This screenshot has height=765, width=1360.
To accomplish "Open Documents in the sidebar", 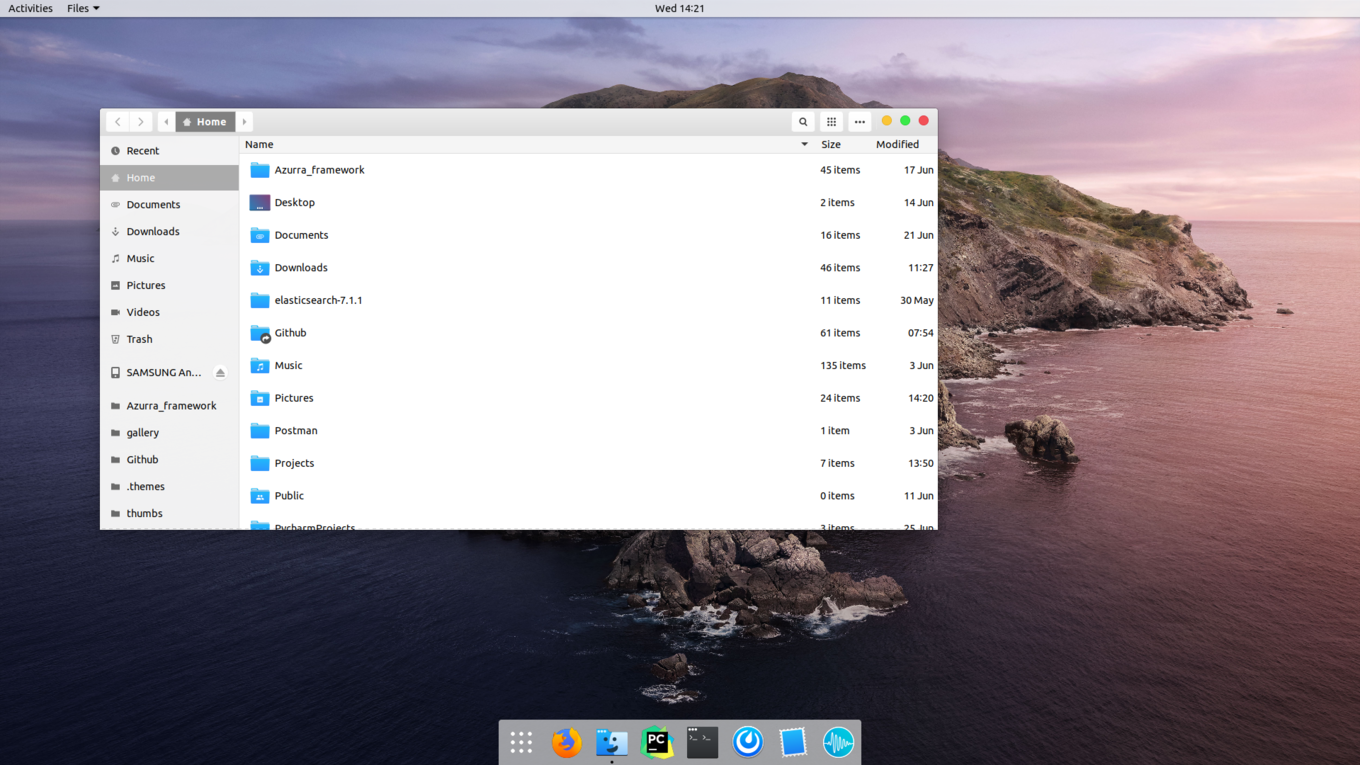I will point(169,205).
